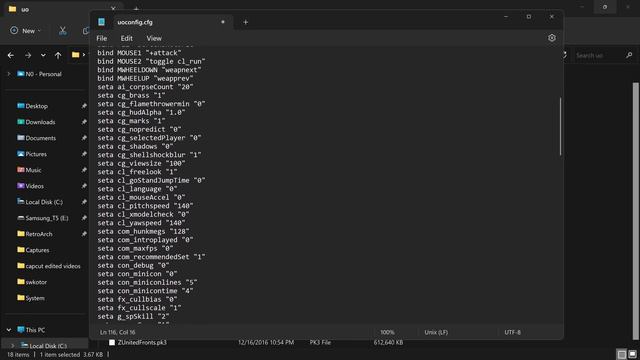Image resolution: width=640 pixels, height=360 pixels.
Task: Click the Explorer search magnifier icon
Action: tap(629, 55)
